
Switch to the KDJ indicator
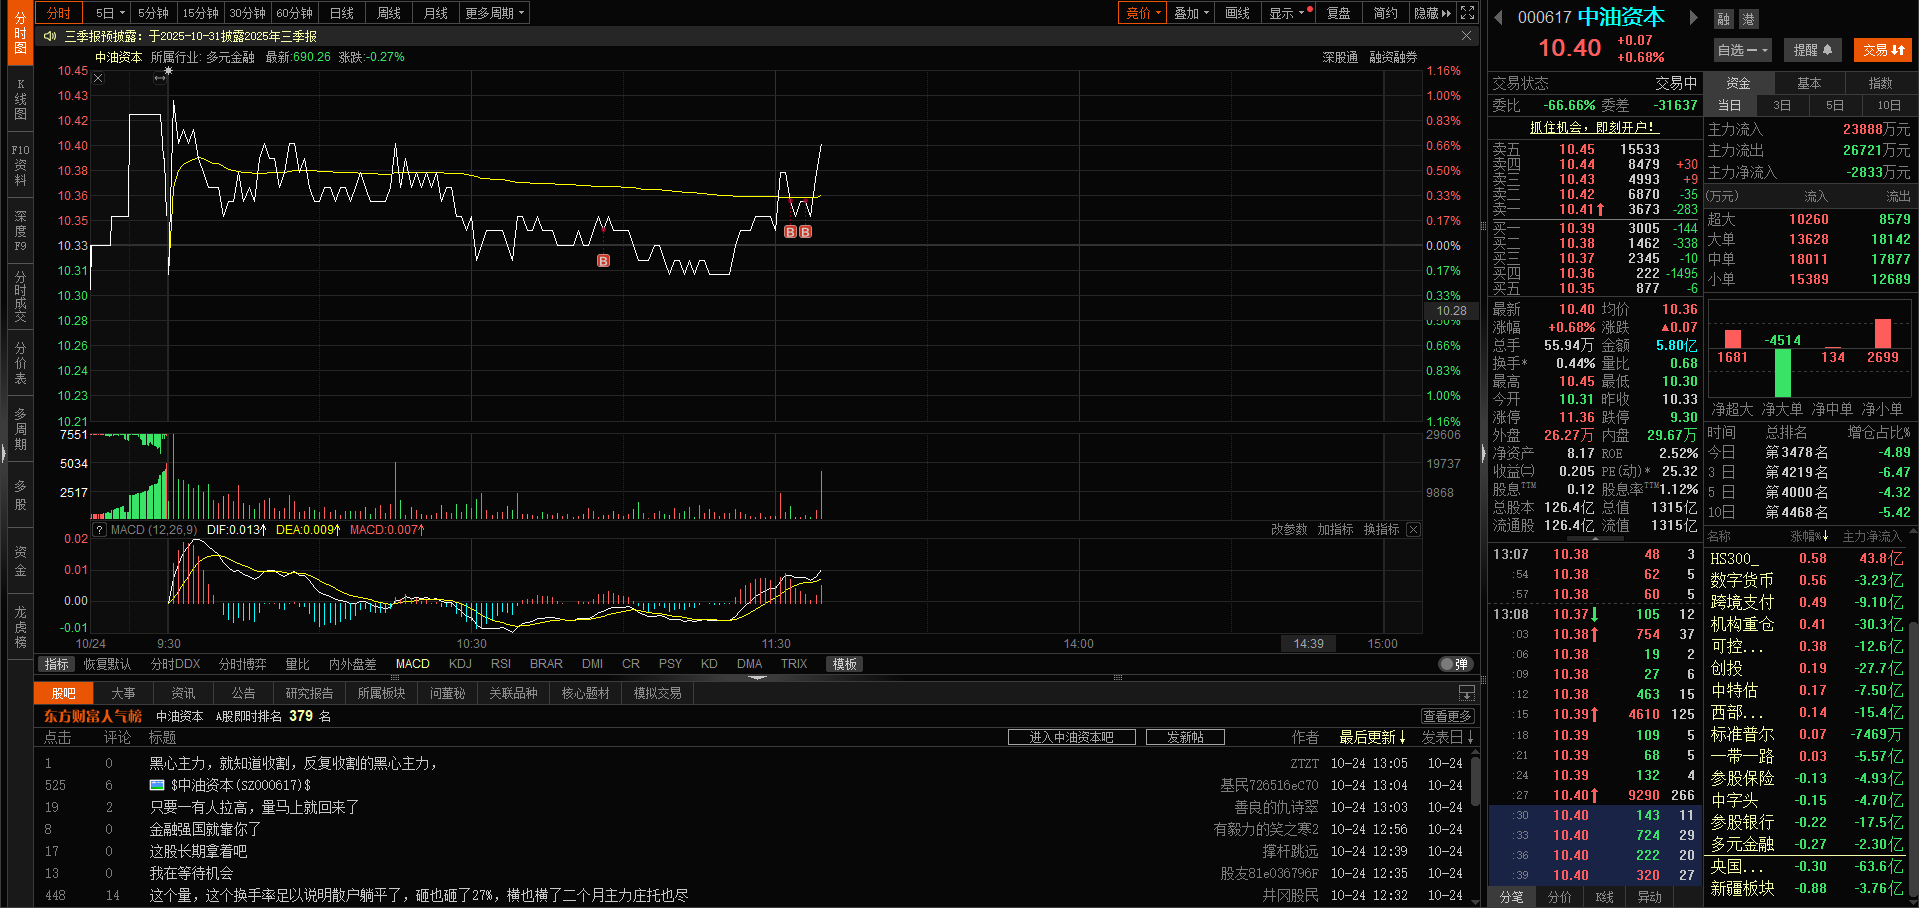pyautogui.click(x=460, y=664)
